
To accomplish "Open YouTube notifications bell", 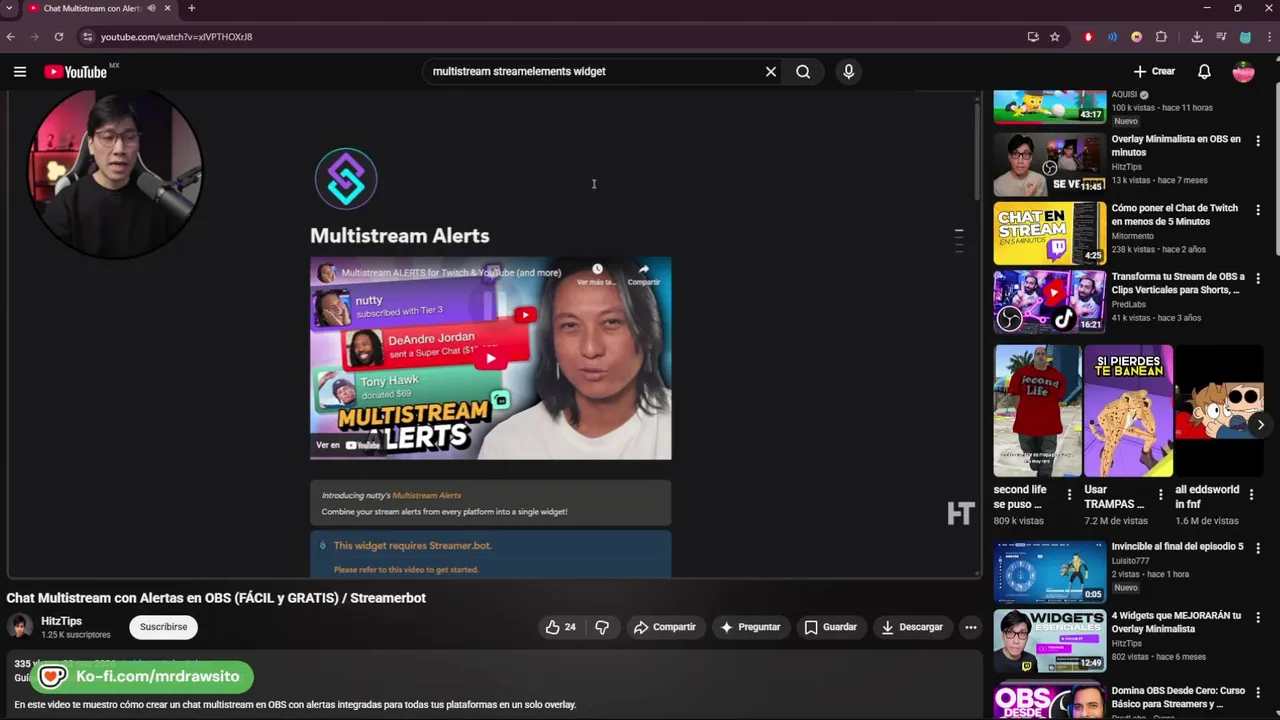I will [1205, 71].
